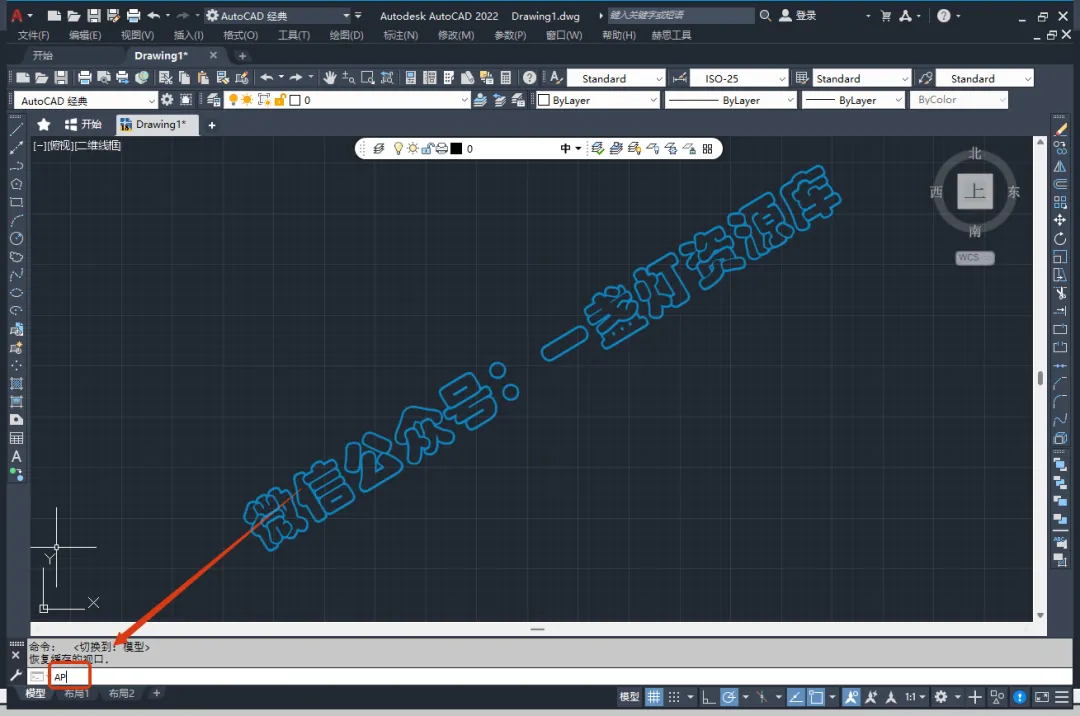Switch to the 布局1 layout tab
This screenshot has width=1080, height=716.
coord(76,693)
